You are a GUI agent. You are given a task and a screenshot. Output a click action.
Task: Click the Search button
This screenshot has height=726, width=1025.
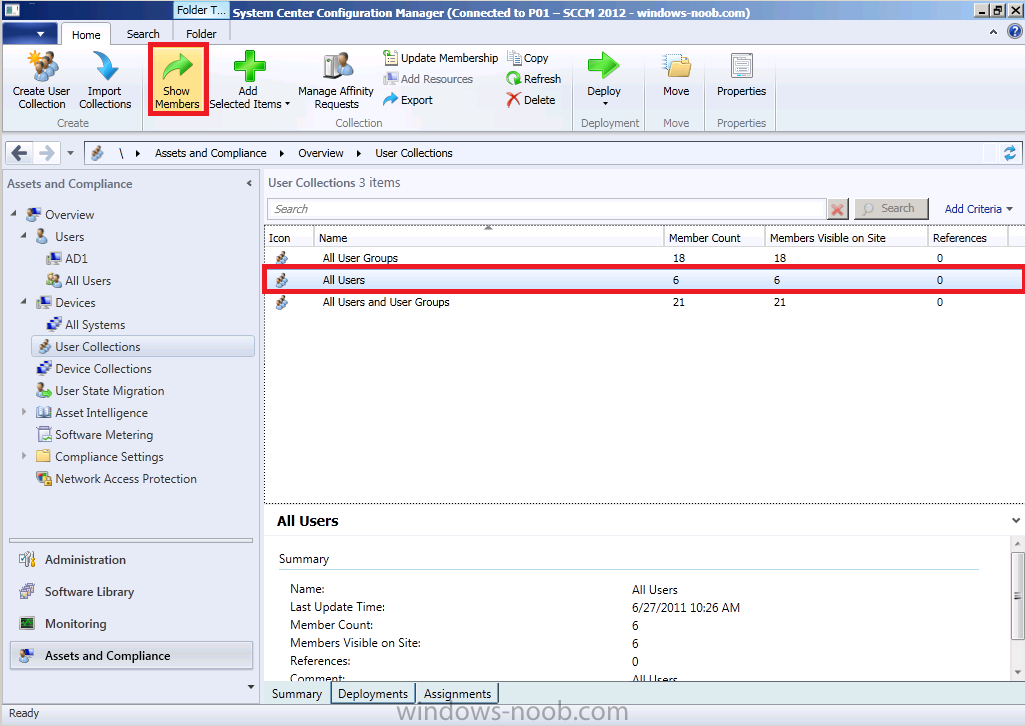[x=891, y=208]
